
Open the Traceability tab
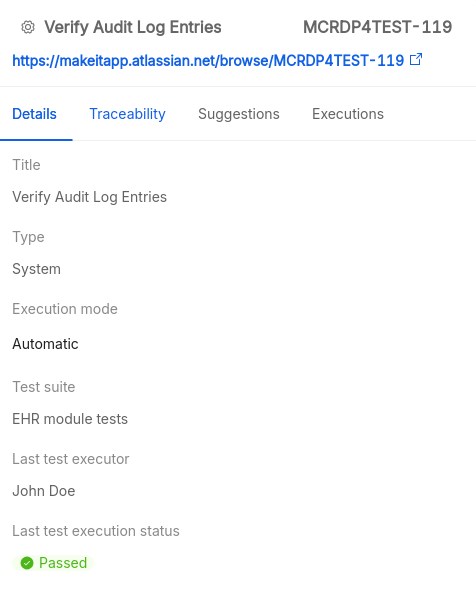pyautogui.click(x=127, y=114)
